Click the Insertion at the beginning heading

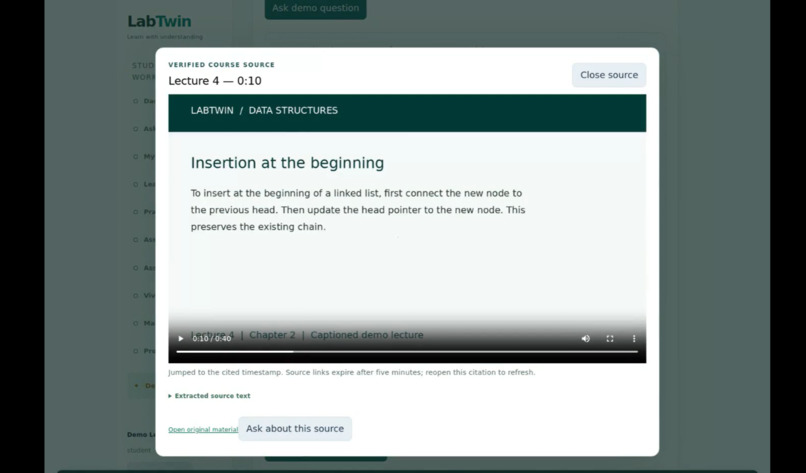click(x=287, y=163)
